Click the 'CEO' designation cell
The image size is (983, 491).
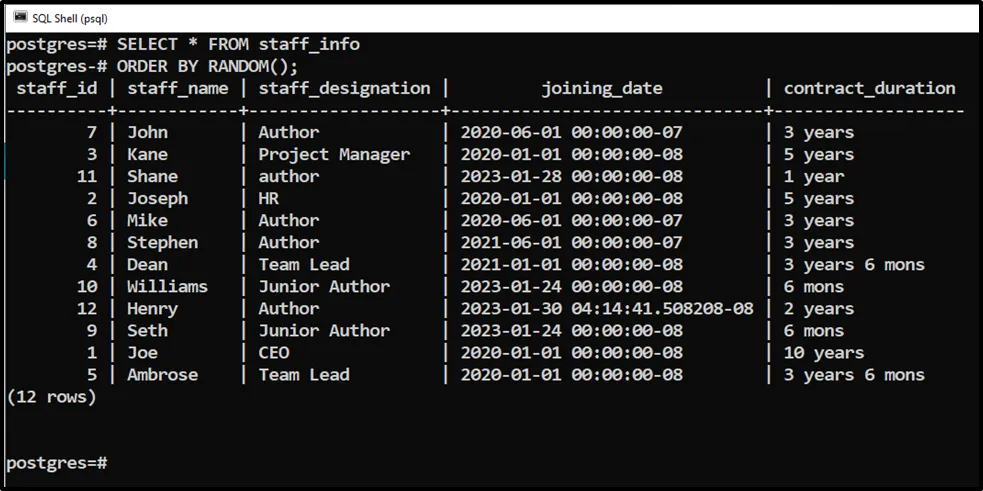[274, 352]
